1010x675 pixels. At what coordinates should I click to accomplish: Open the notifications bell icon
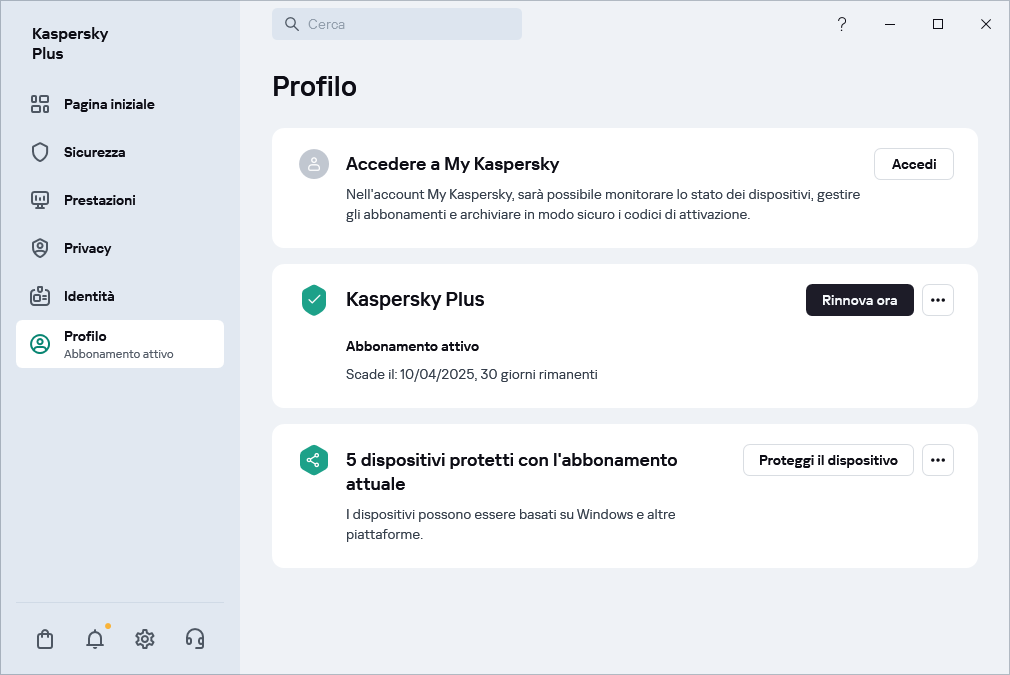[x=95, y=639]
